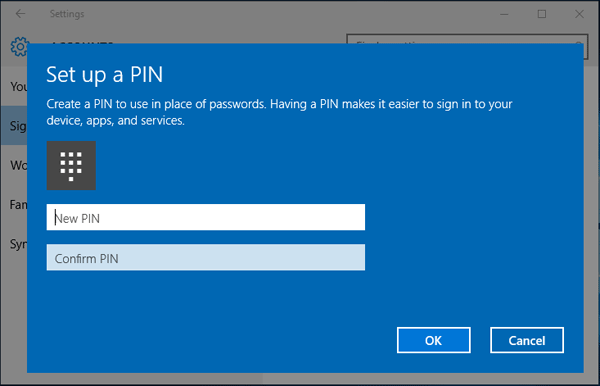The image size is (600, 386).
Task: Go back with the Settings back arrow
Action: [20, 14]
